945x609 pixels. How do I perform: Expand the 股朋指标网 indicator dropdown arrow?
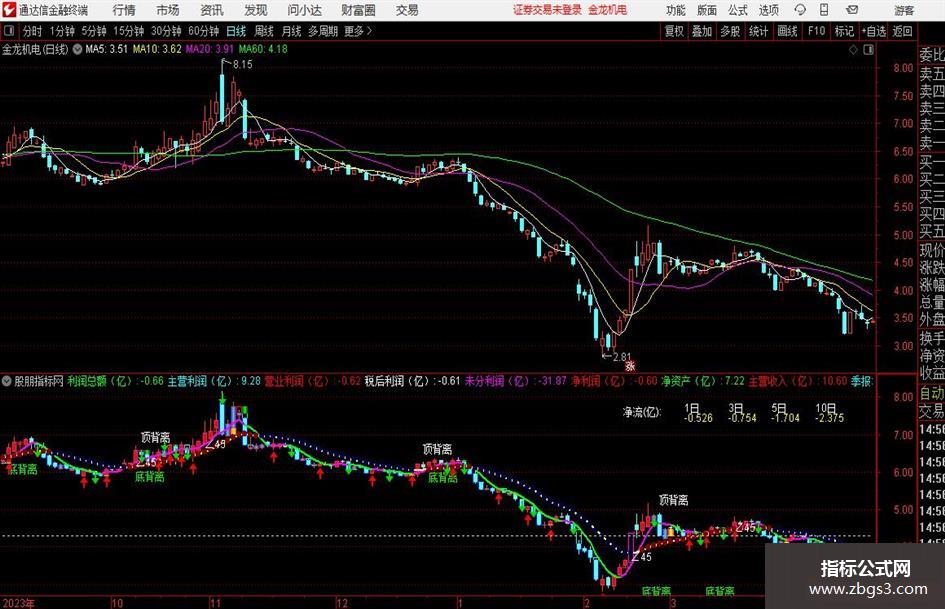[7, 381]
